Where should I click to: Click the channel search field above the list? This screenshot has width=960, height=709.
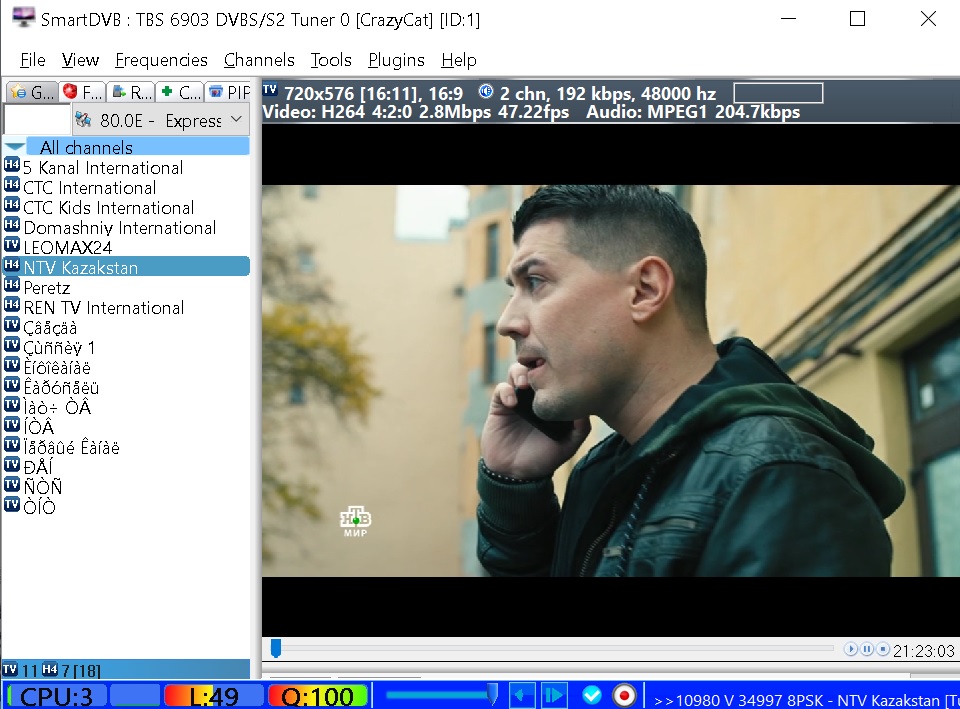coord(37,120)
